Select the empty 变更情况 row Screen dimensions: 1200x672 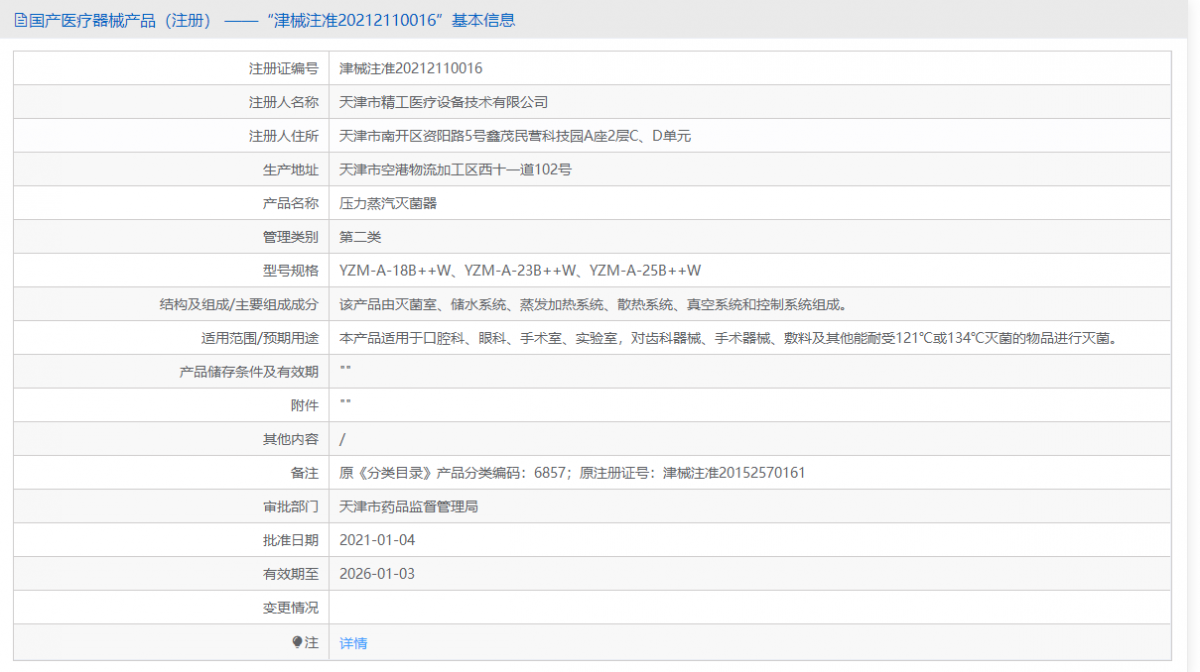600,607
